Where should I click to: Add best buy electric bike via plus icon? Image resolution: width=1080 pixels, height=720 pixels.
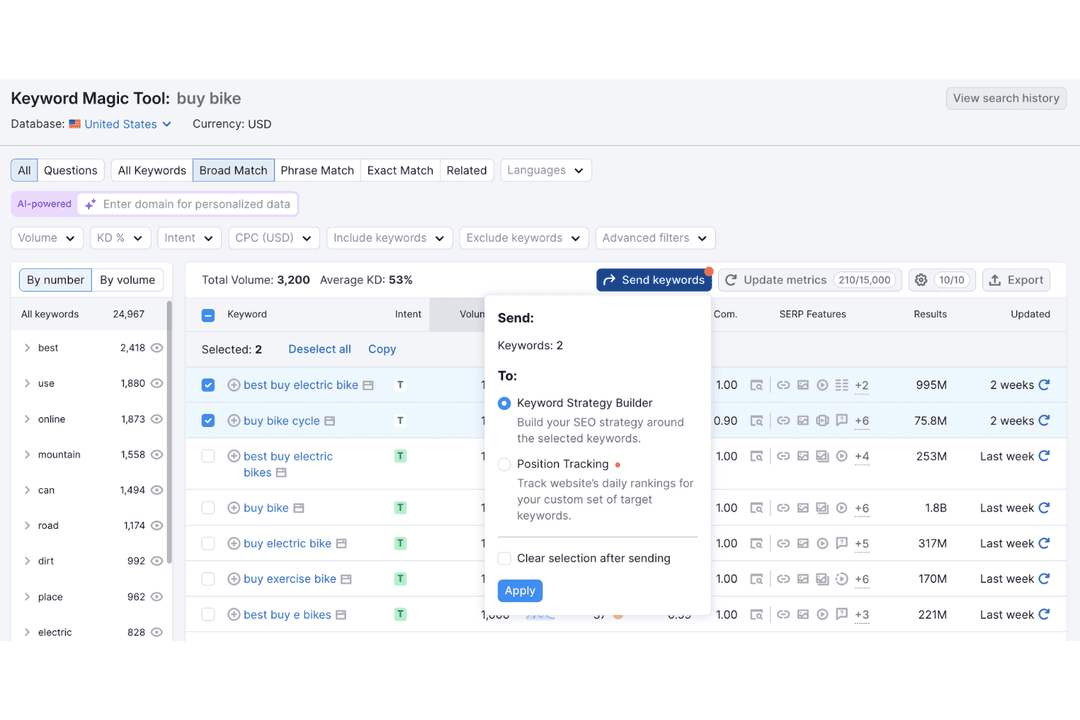233,385
